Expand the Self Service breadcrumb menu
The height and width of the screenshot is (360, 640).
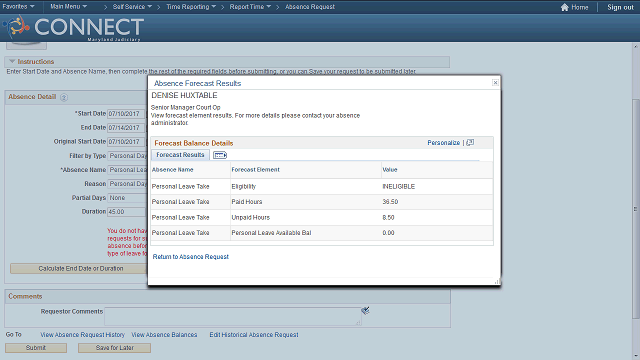pyautogui.click(x=132, y=7)
